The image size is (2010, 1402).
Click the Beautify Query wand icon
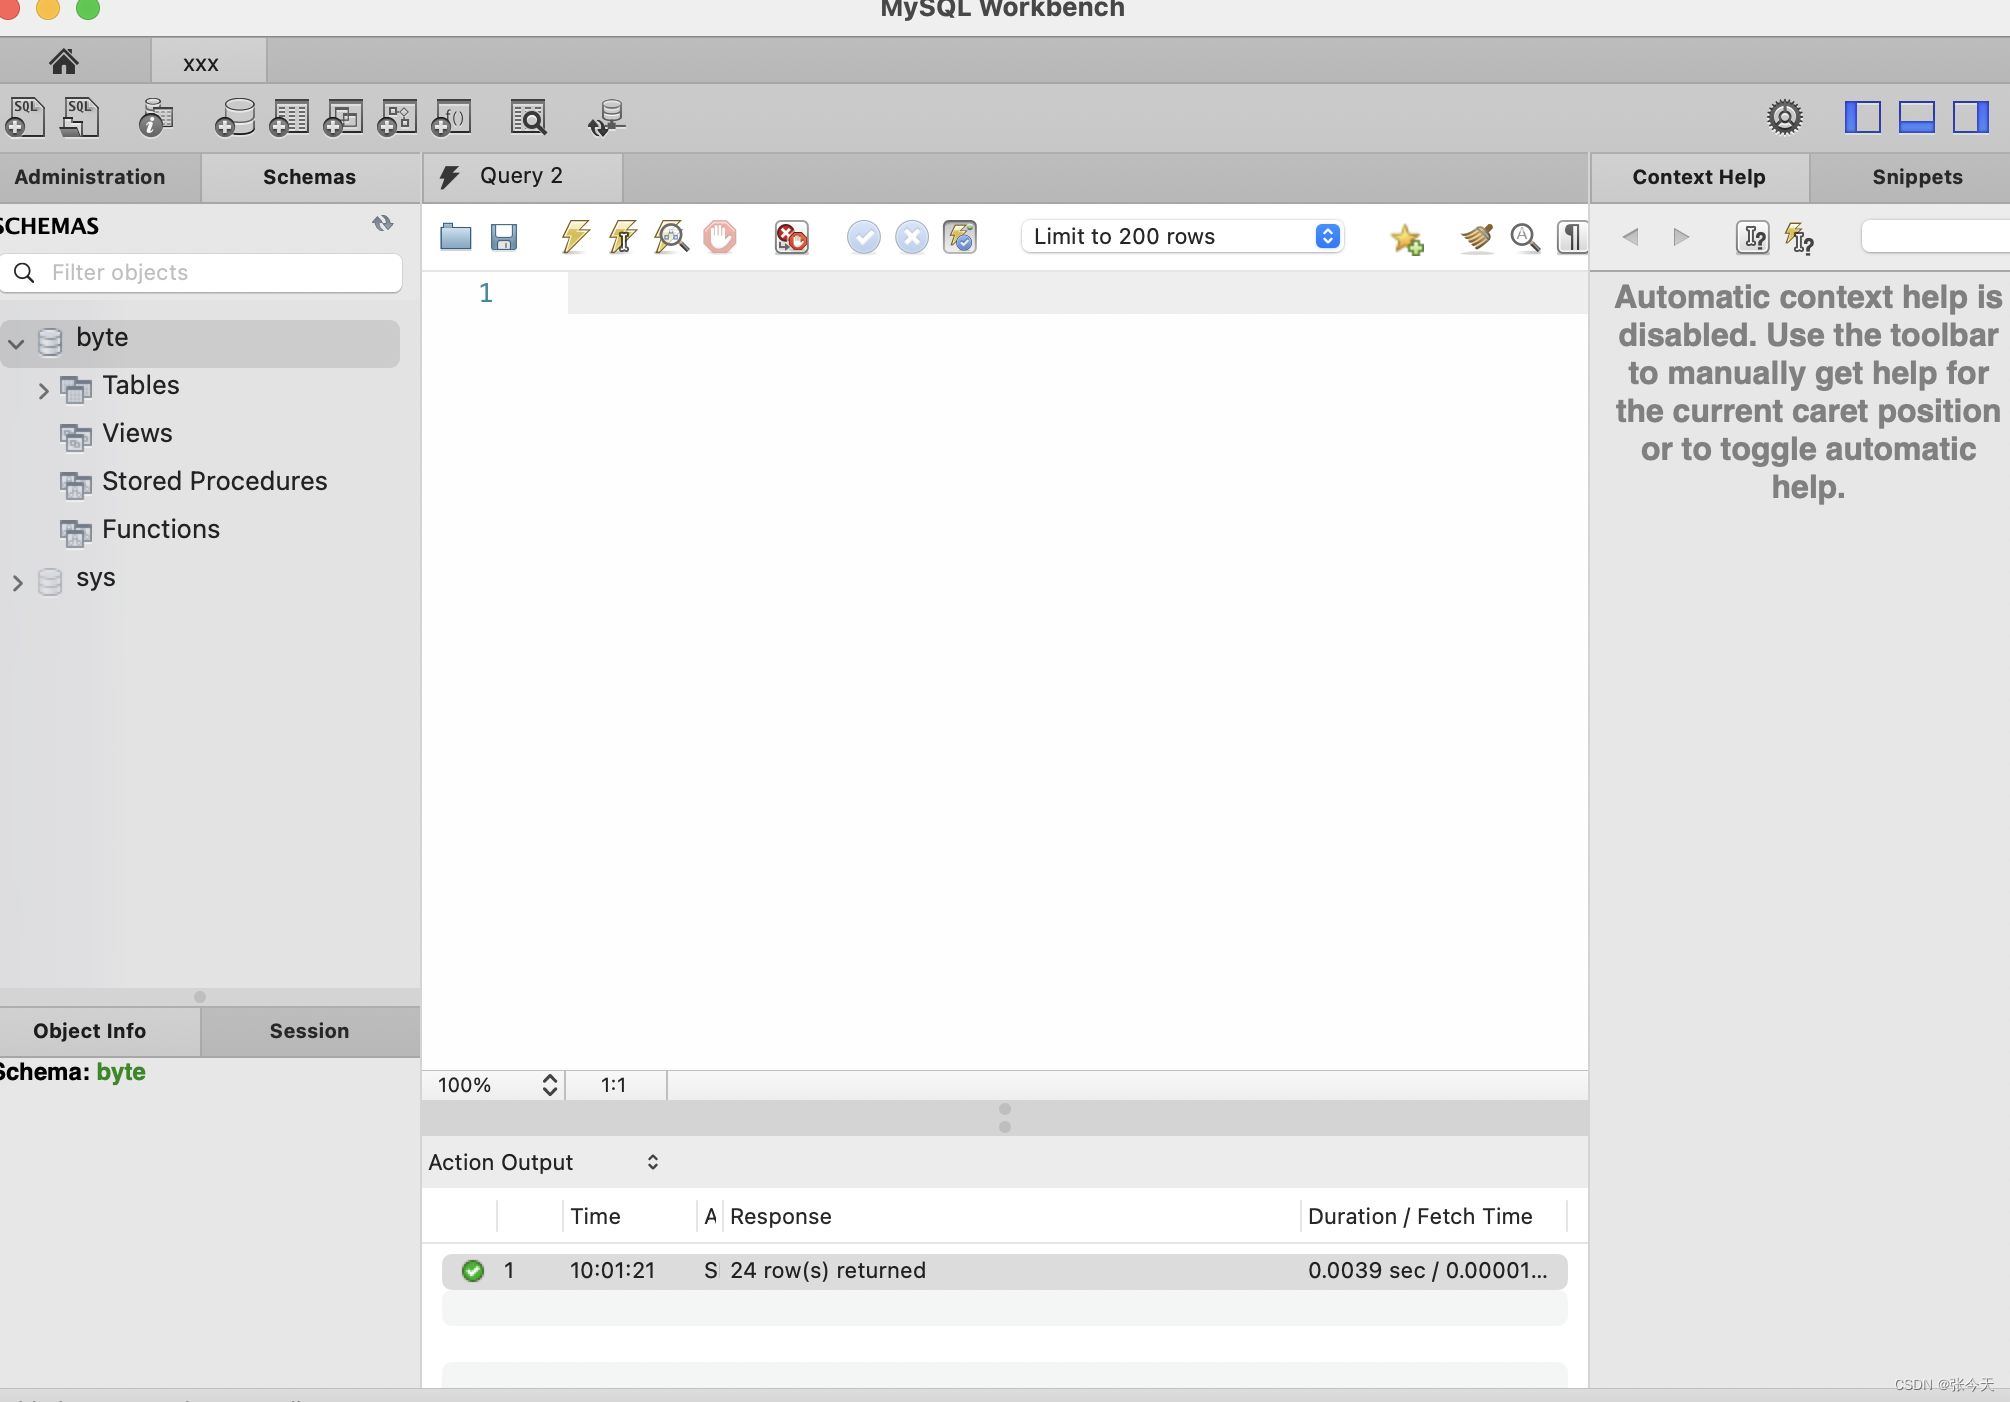(1474, 235)
